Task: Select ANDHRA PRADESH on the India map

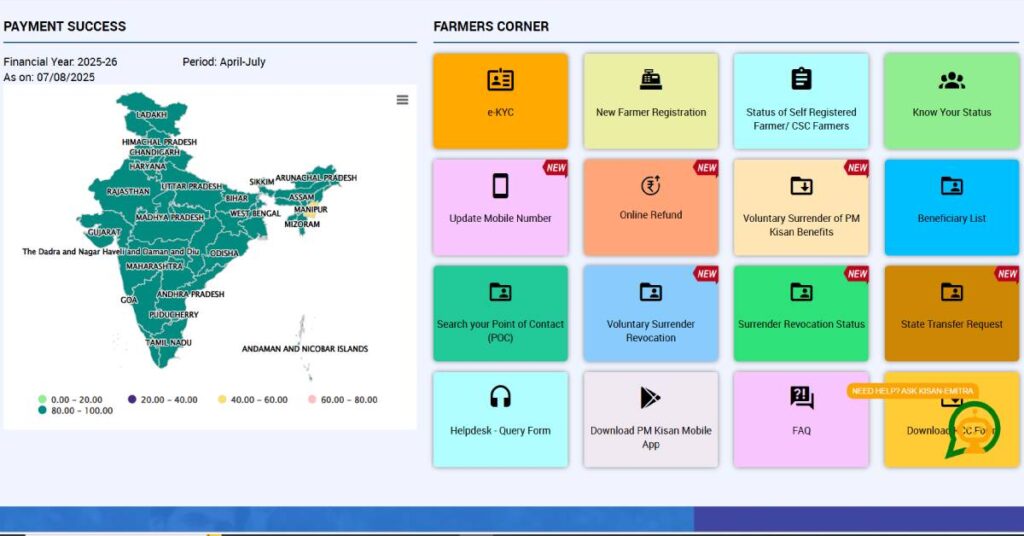Action: pos(190,294)
